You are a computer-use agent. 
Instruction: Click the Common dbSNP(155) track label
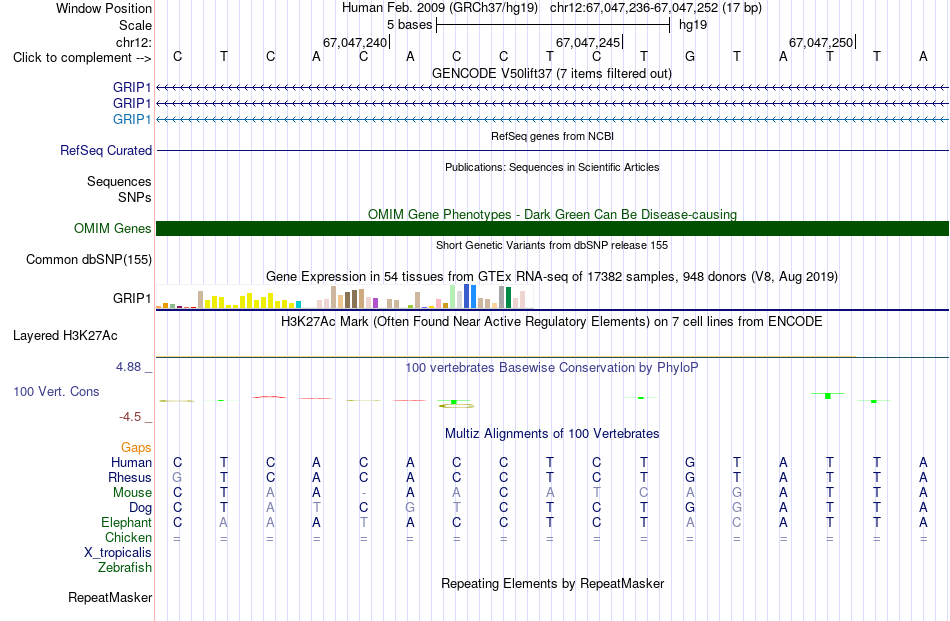(88, 259)
